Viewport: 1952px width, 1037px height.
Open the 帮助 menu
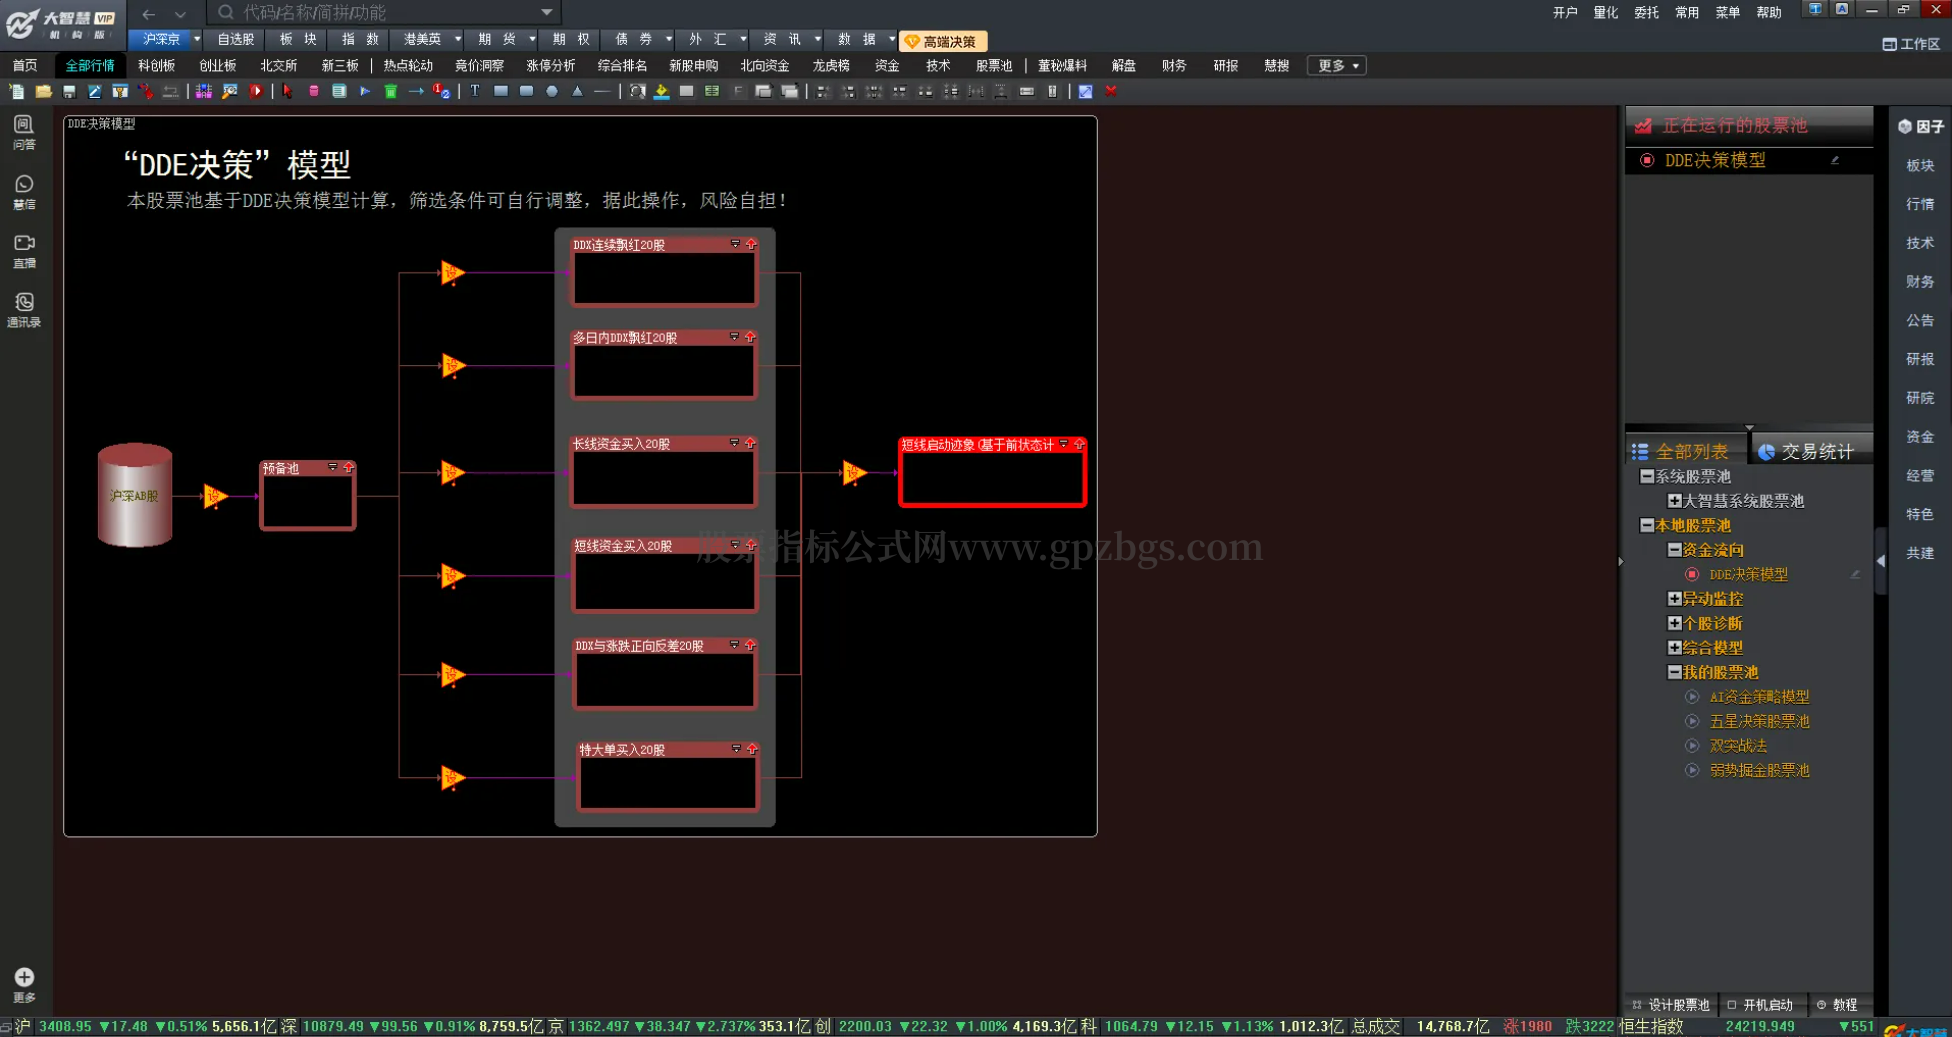[x=1768, y=12]
